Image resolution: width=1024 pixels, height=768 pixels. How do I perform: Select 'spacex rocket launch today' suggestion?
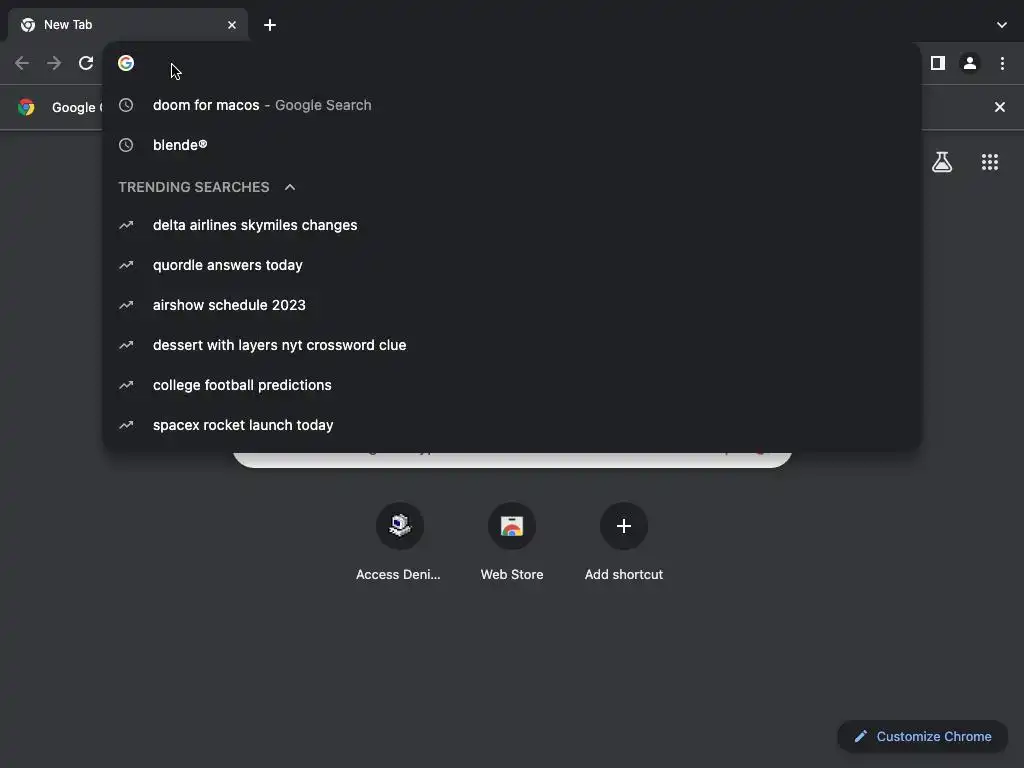coord(512,425)
